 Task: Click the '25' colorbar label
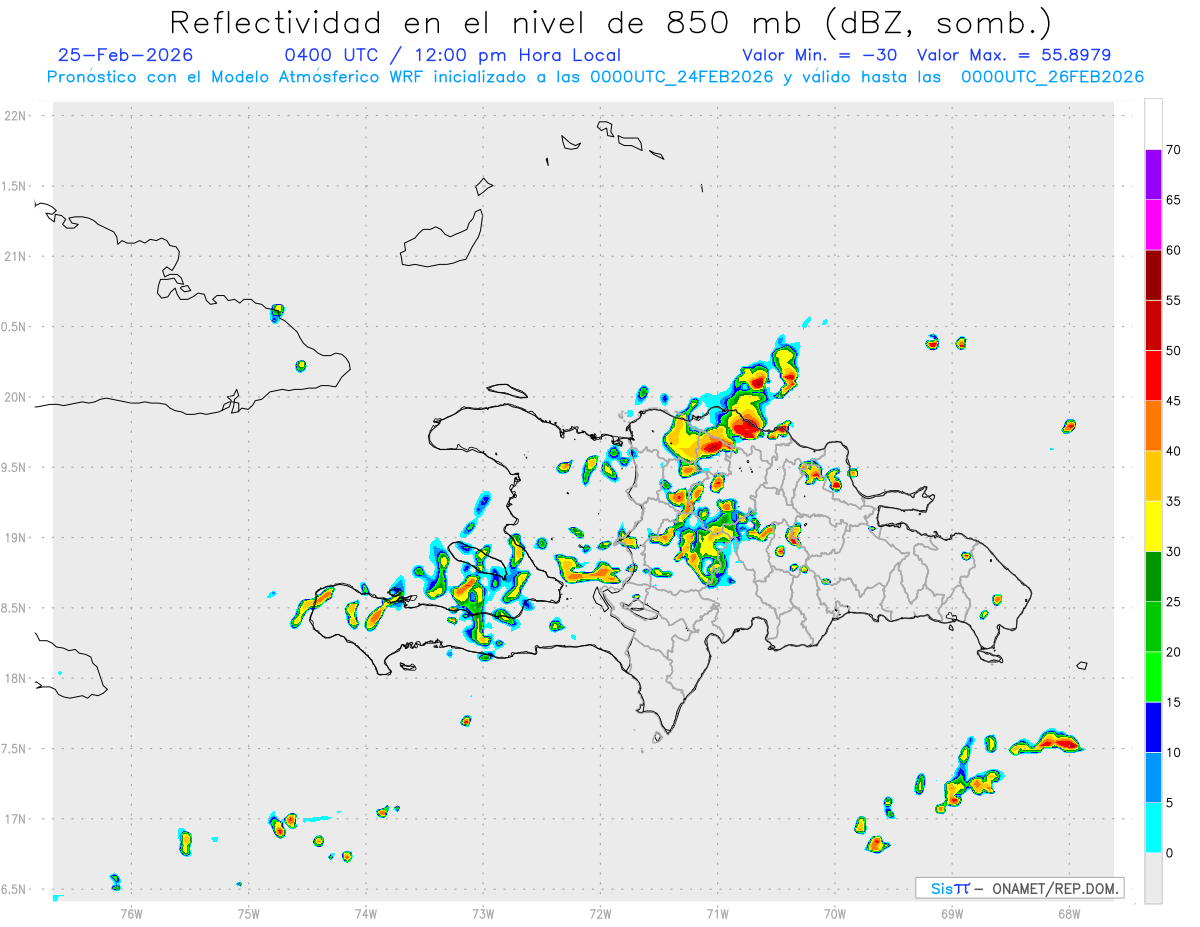coord(1173,601)
